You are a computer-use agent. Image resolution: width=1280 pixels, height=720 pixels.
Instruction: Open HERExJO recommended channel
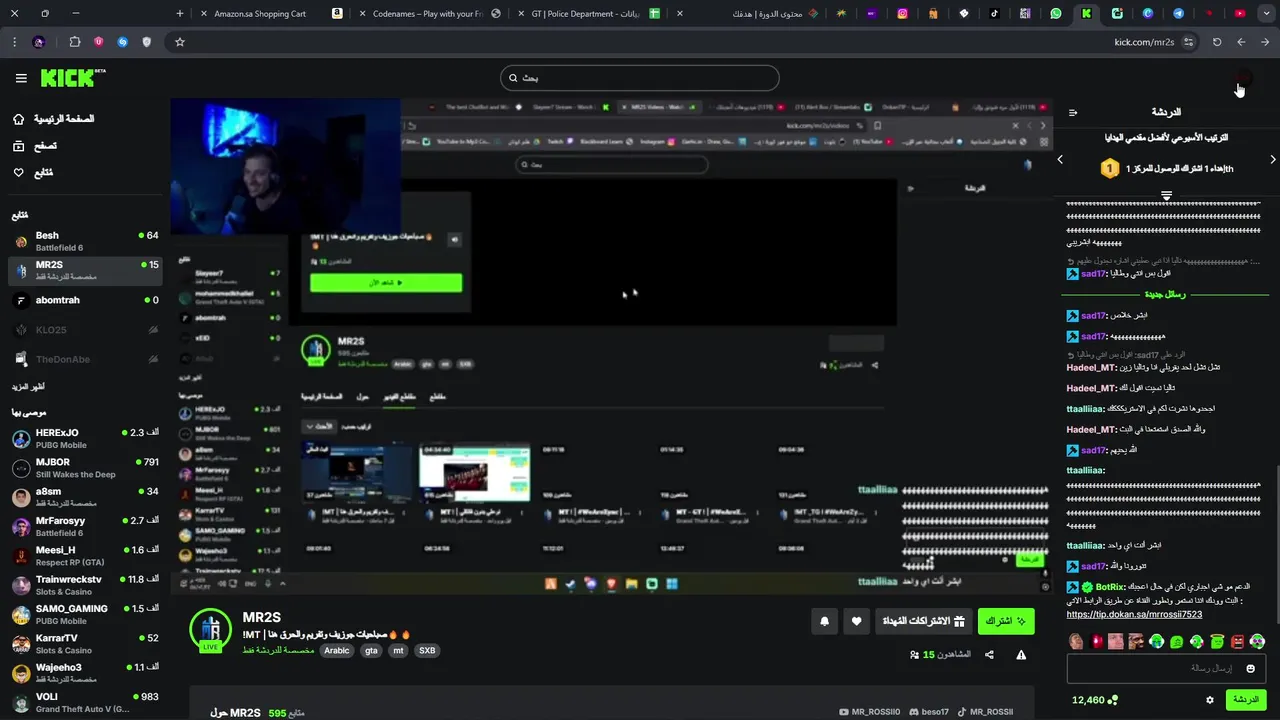(x=85, y=438)
